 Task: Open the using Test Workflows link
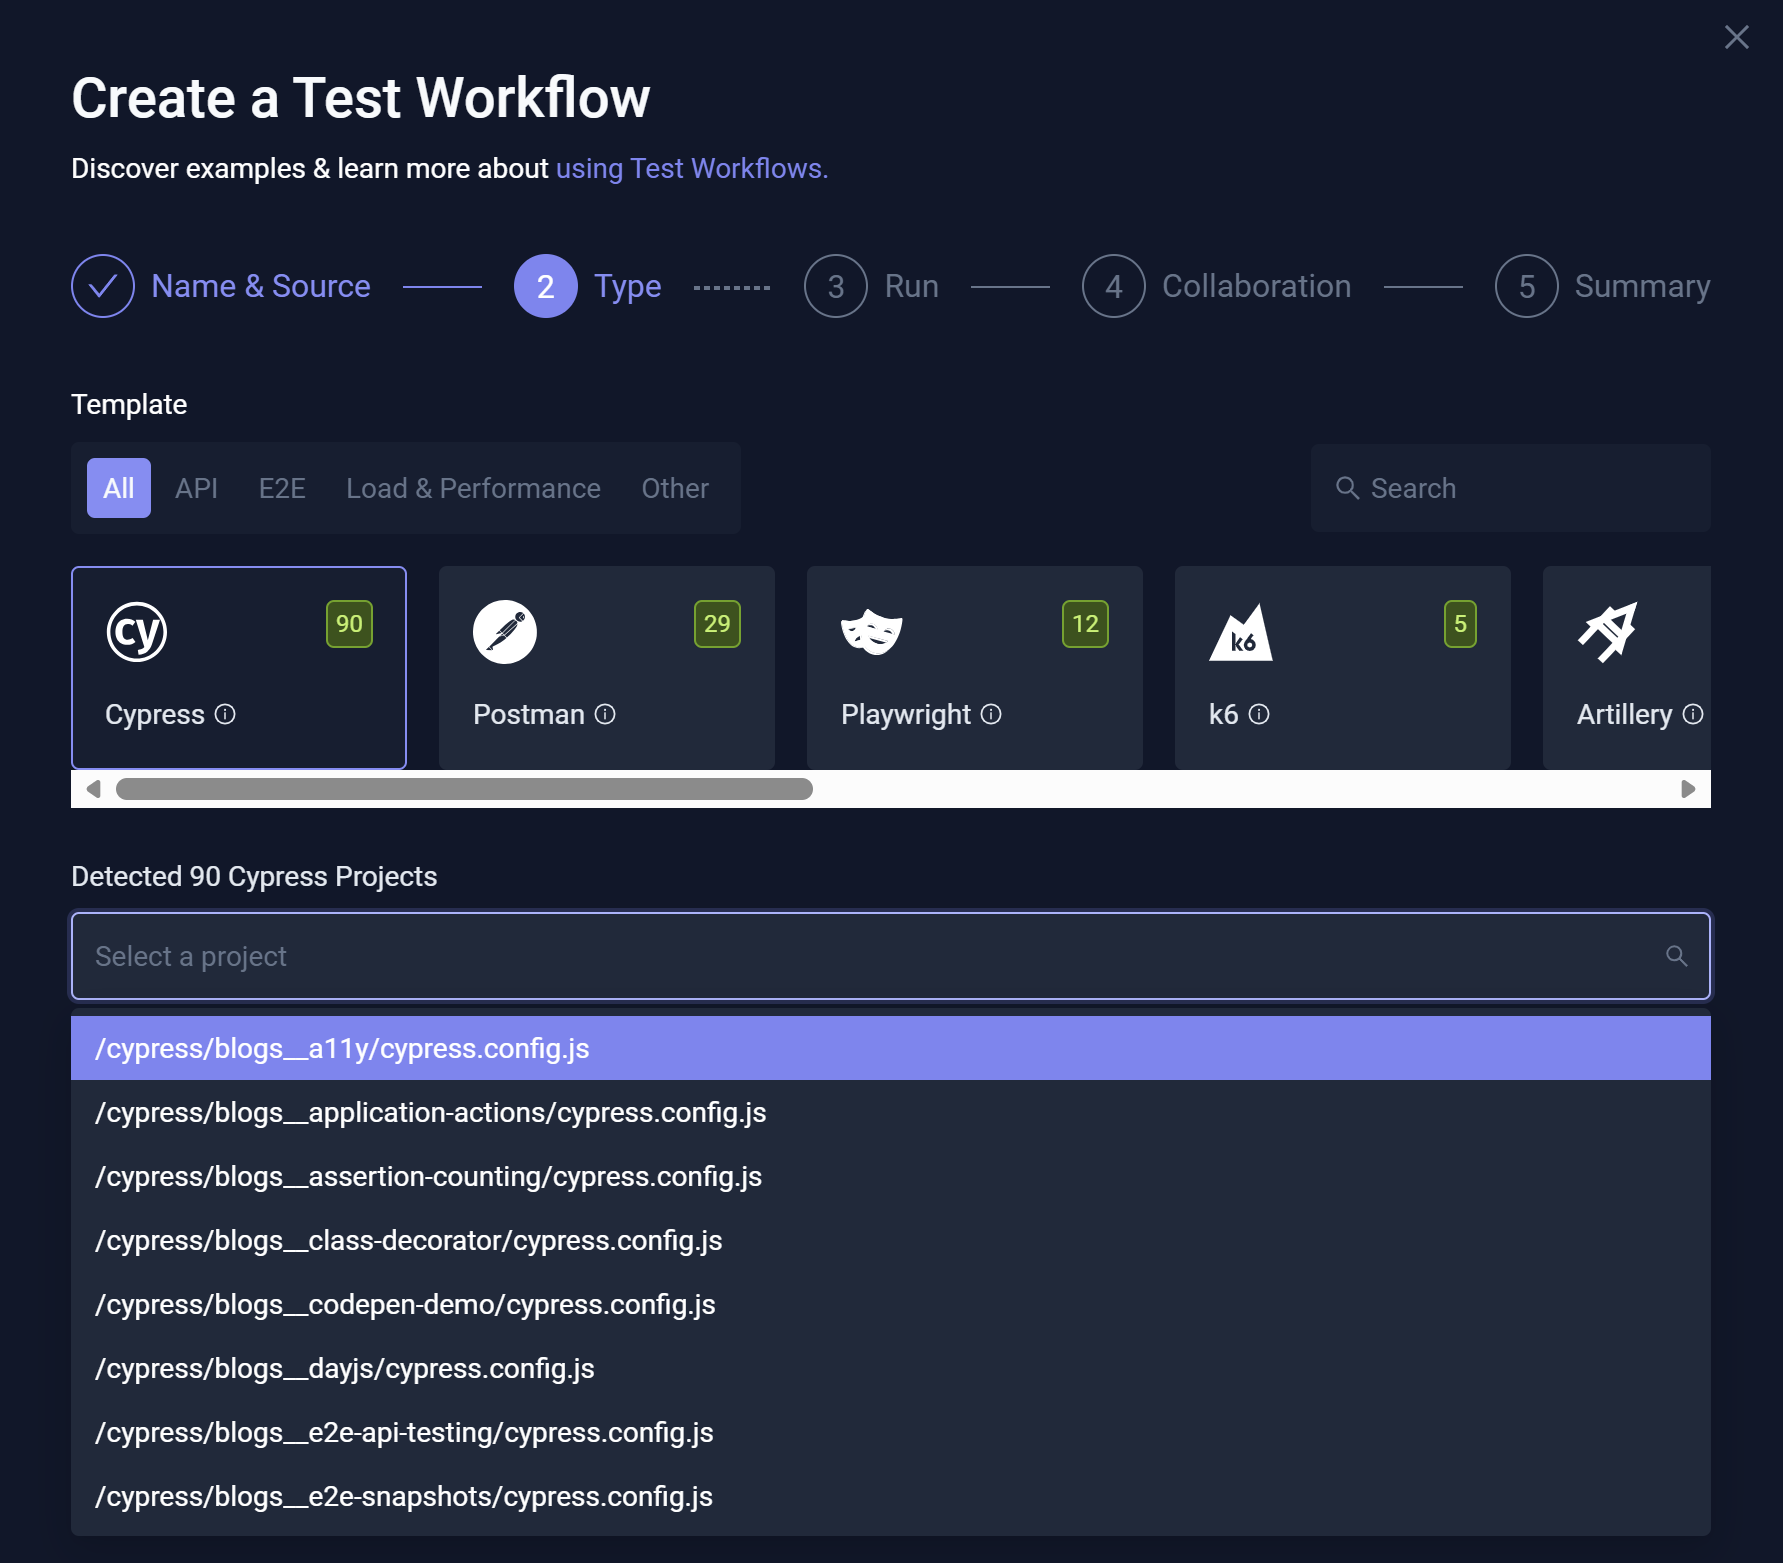pyautogui.click(x=692, y=168)
